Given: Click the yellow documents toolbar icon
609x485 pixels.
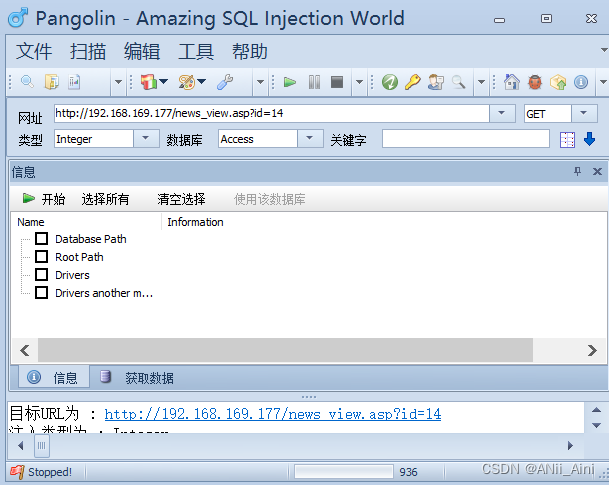Looking at the screenshot, I should (52, 82).
